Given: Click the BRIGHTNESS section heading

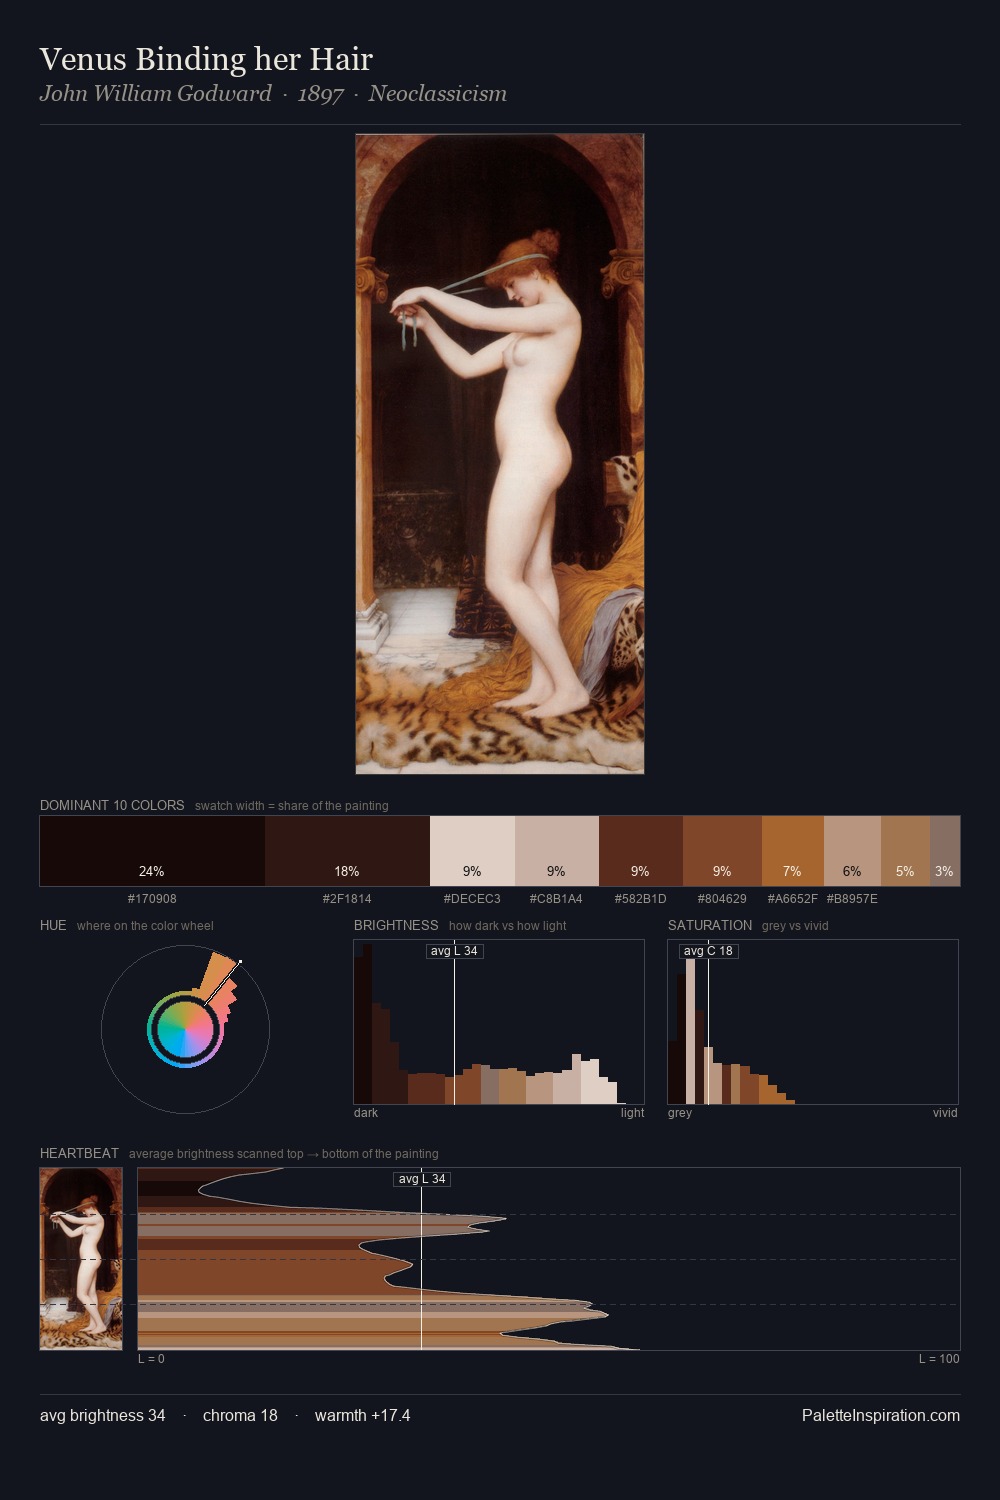Looking at the screenshot, I should coord(396,925).
